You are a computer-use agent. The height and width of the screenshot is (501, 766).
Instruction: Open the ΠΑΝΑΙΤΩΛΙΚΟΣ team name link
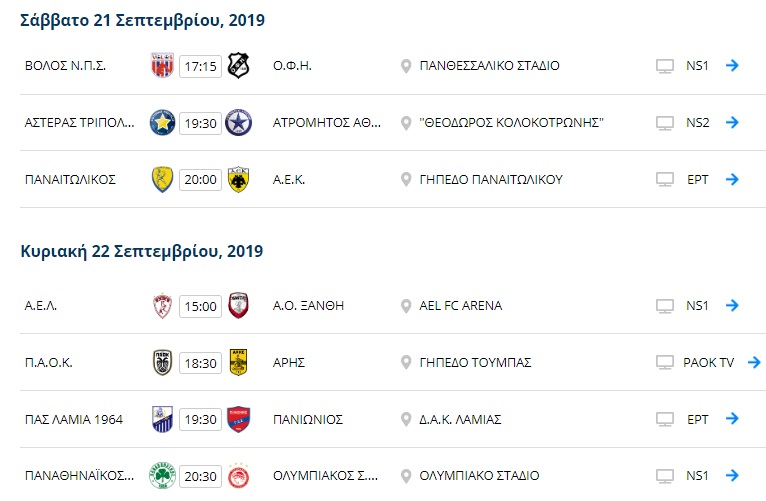point(70,180)
